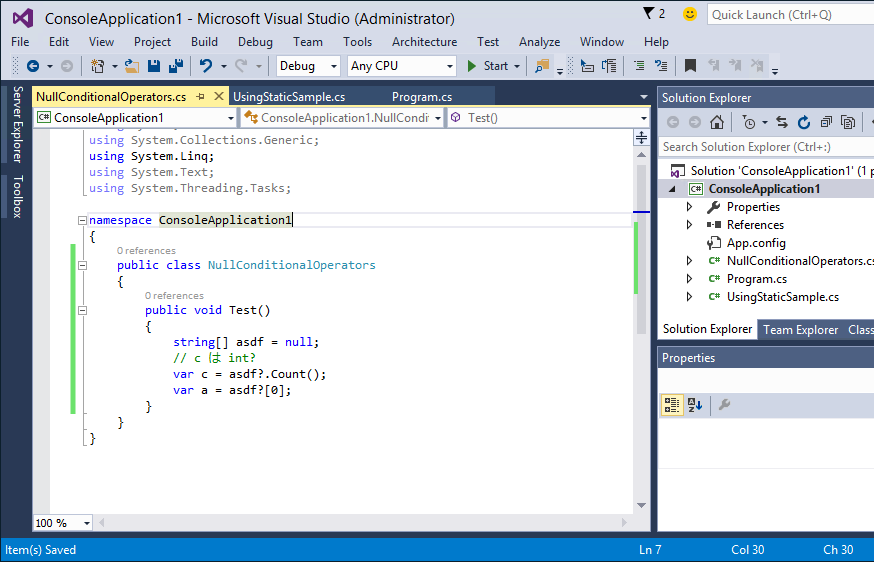Click the Undo arrow icon
The image size is (874, 562).
coord(206,66)
